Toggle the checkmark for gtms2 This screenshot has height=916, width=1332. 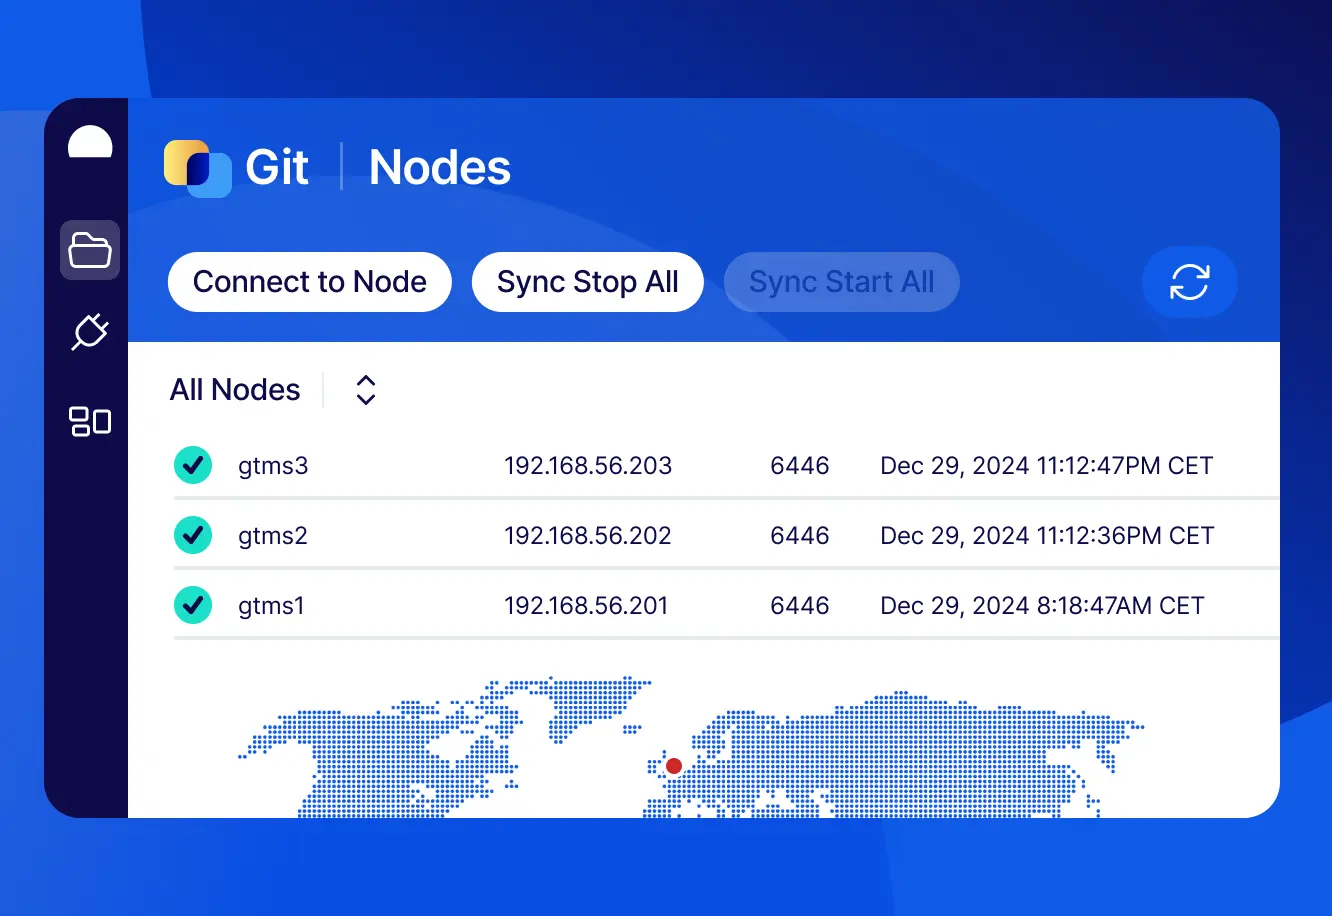pyautogui.click(x=193, y=535)
